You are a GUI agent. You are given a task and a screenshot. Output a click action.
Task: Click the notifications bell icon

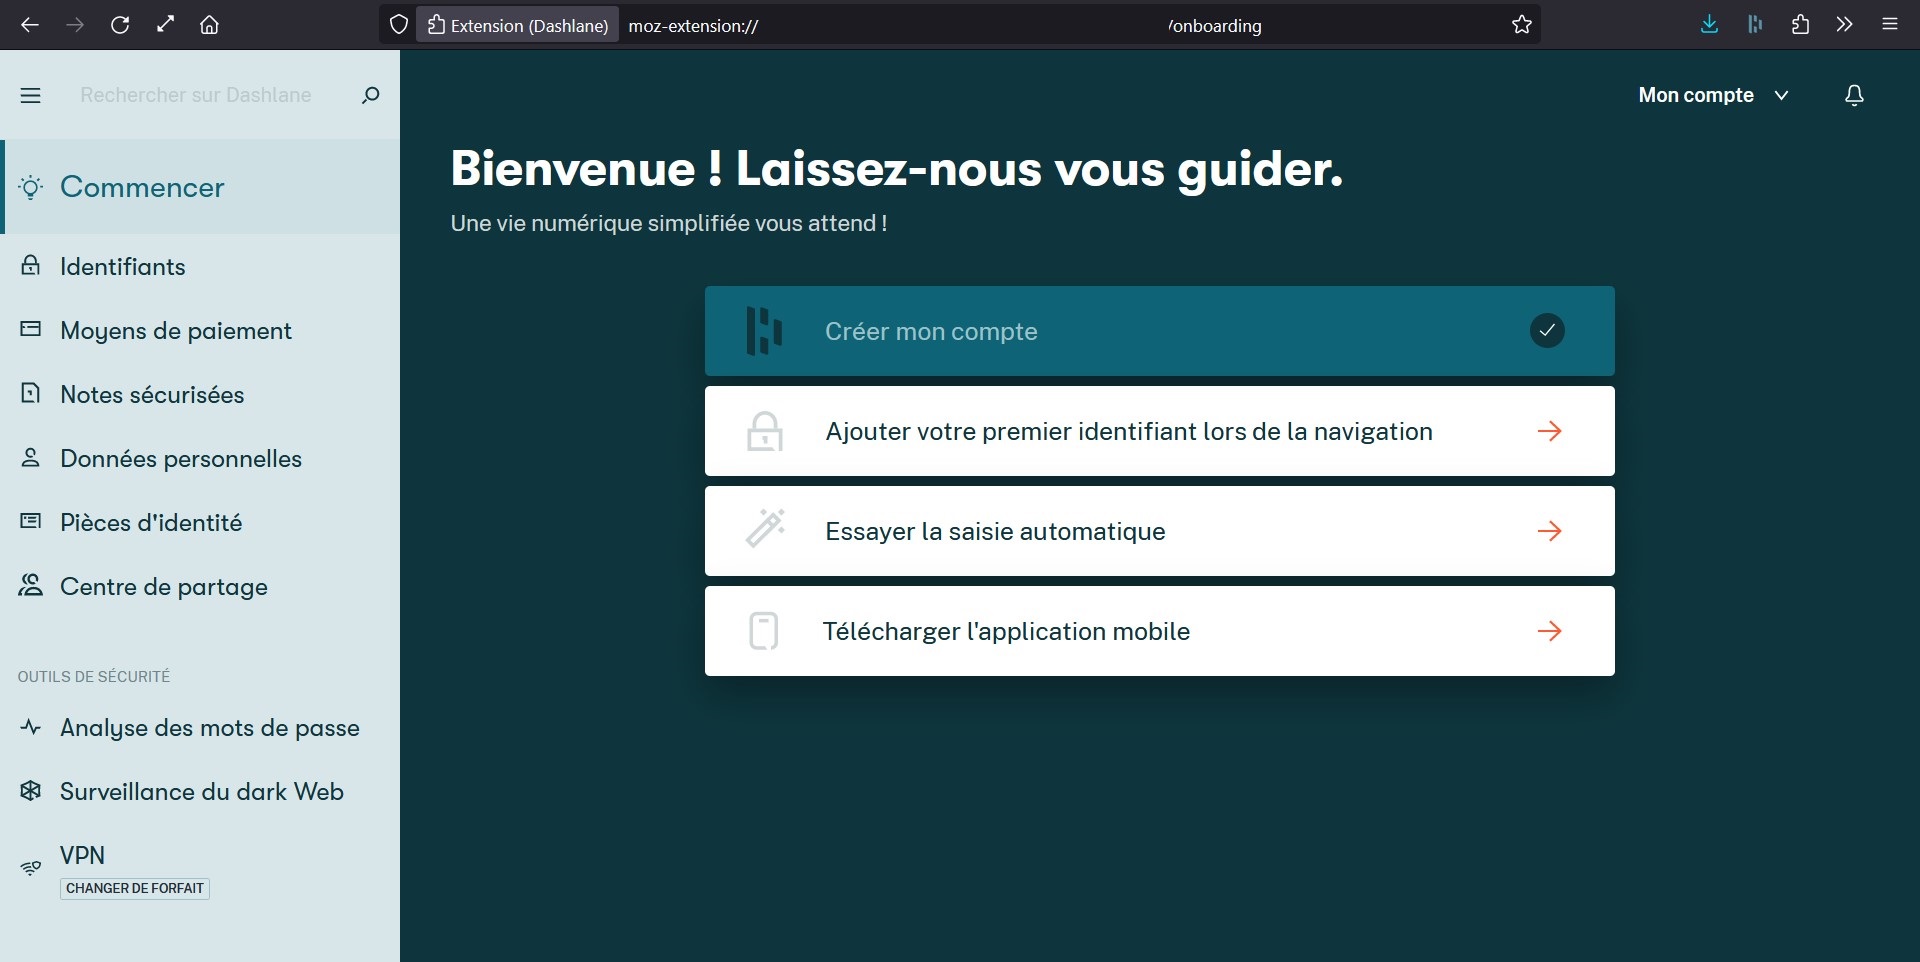coord(1854,95)
